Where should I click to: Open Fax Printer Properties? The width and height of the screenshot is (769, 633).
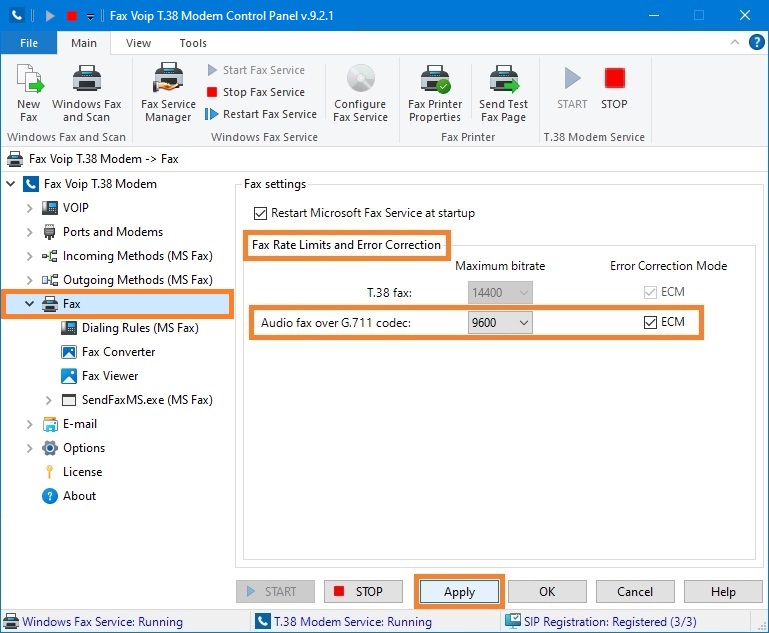pyautogui.click(x=435, y=93)
